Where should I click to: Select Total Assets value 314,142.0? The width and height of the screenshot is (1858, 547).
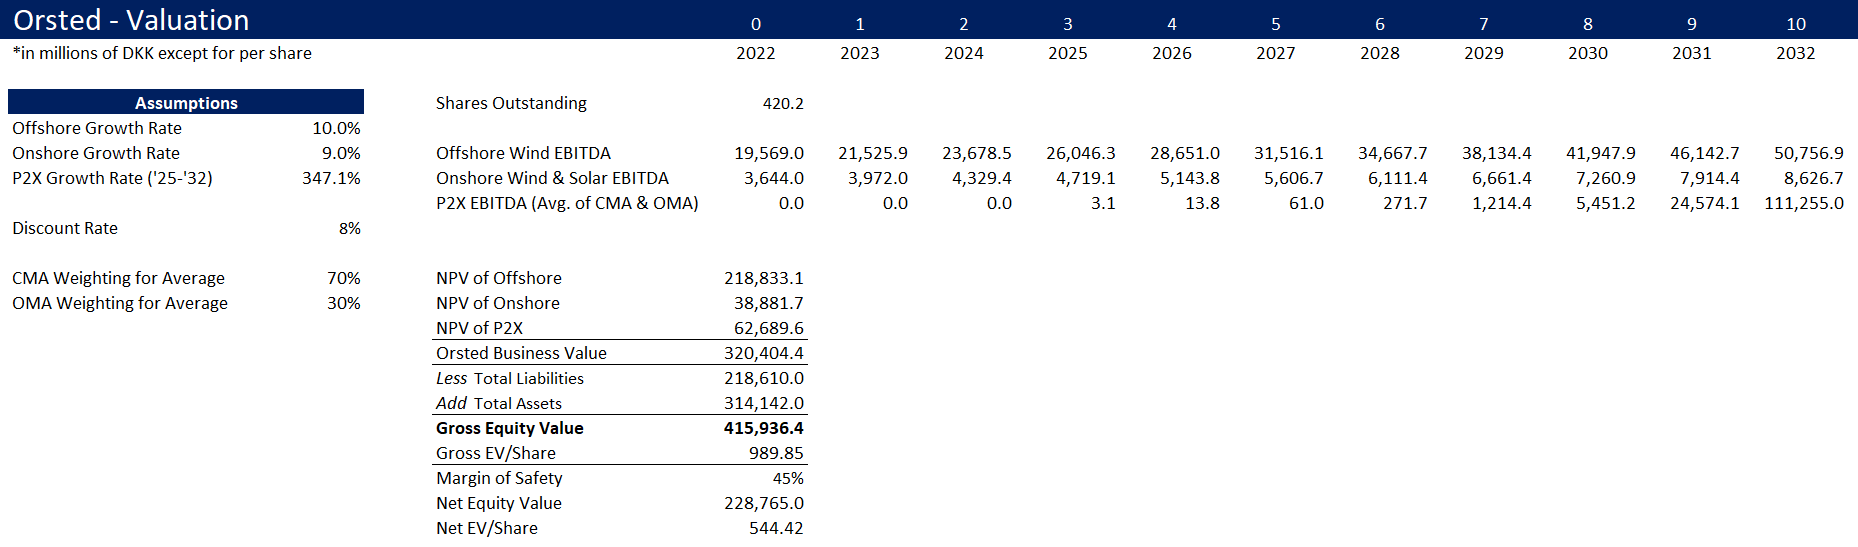tap(764, 403)
